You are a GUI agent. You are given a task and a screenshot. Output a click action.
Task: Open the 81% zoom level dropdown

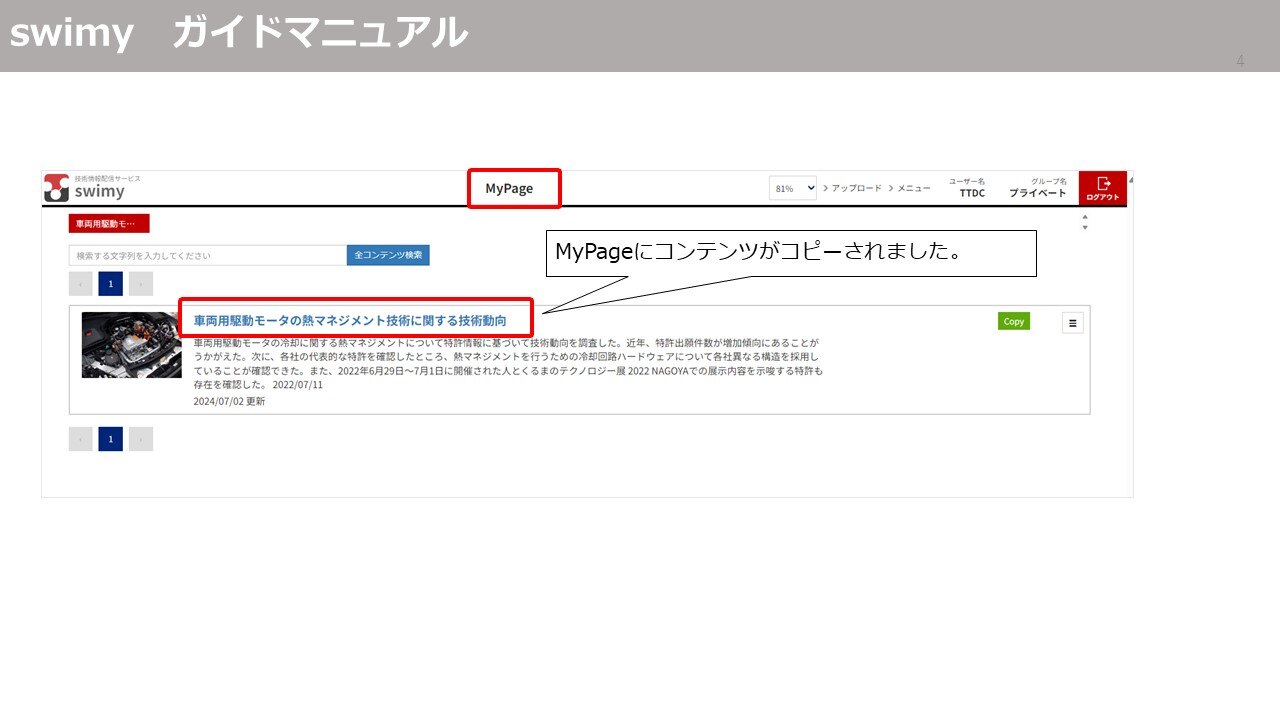(792, 188)
